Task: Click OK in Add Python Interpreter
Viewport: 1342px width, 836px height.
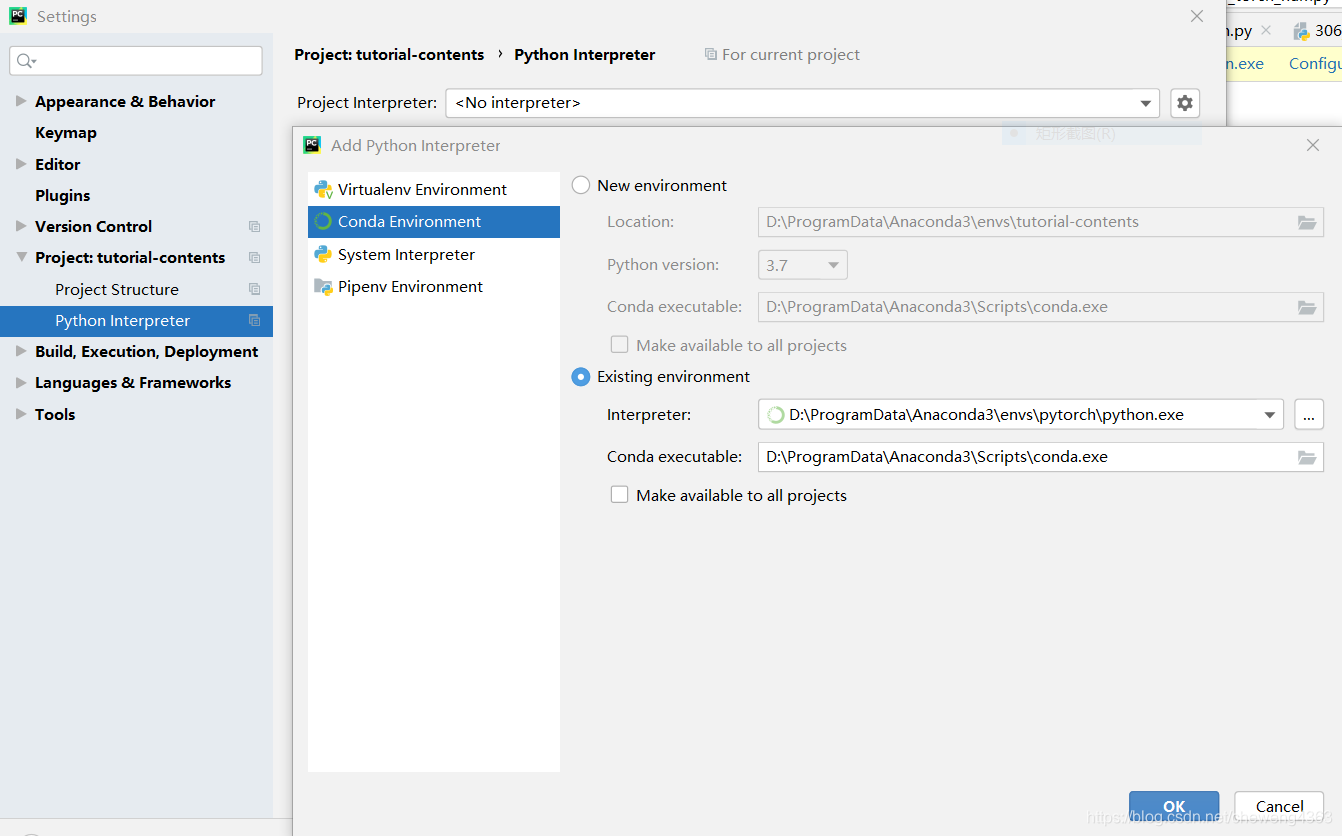Action: coord(1174,807)
